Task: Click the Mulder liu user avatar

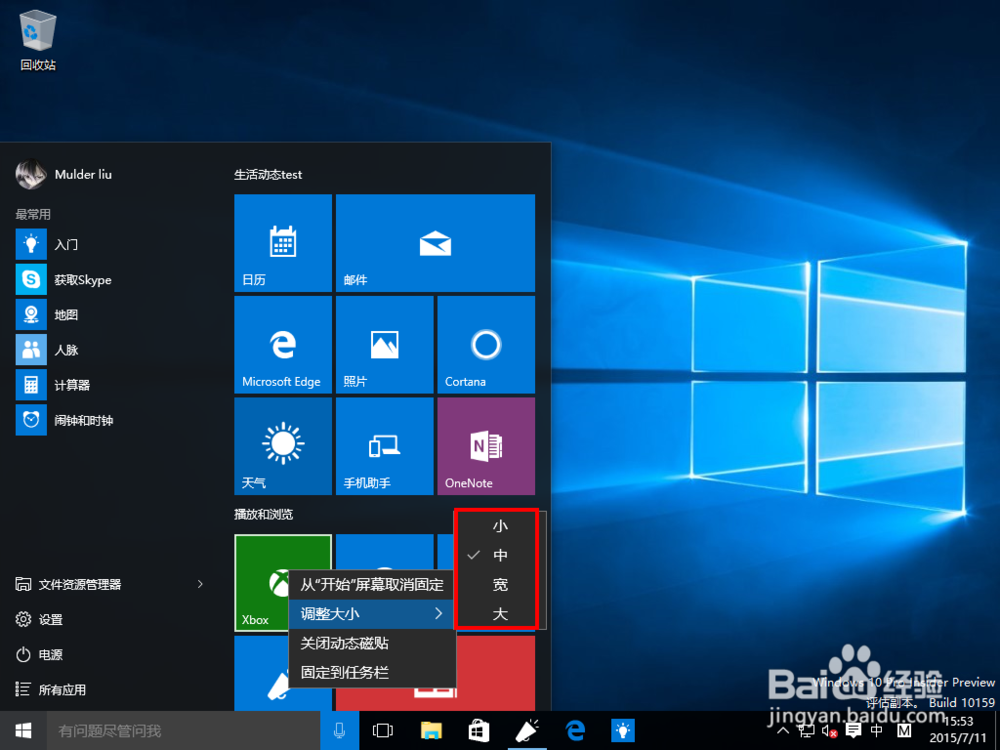Action: 31,174
